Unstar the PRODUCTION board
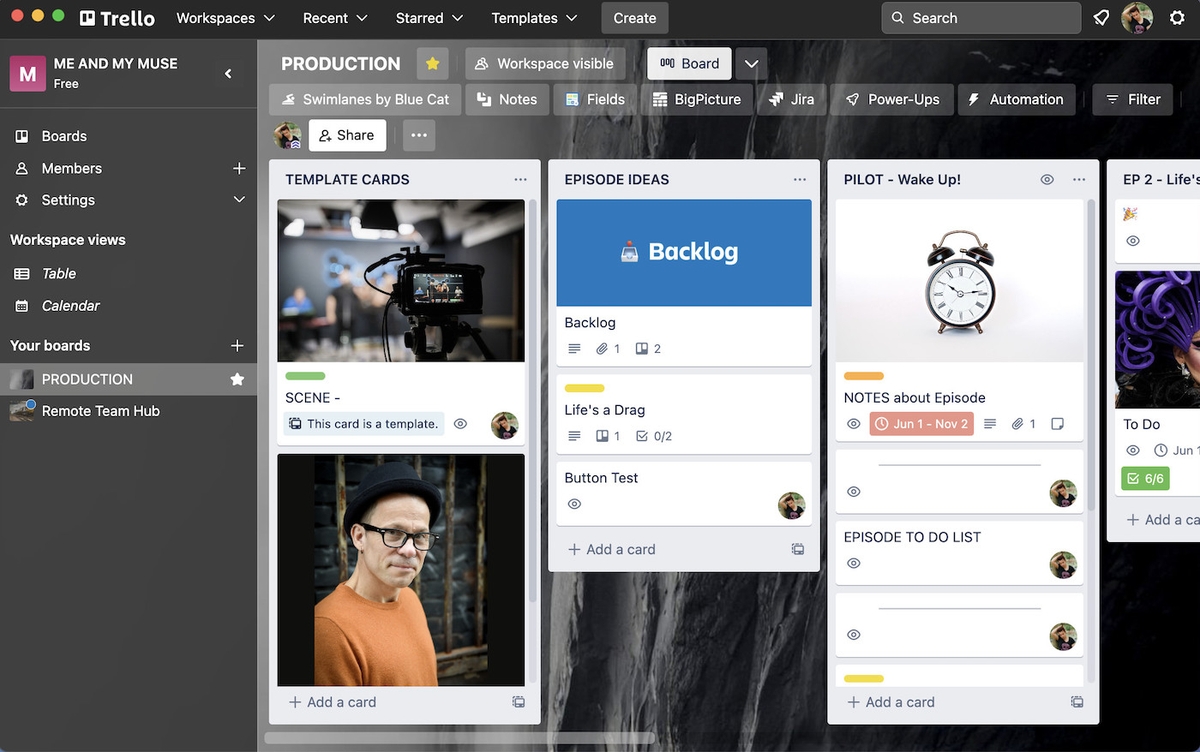The height and width of the screenshot is (752, 1200). (x=432, y=63)
